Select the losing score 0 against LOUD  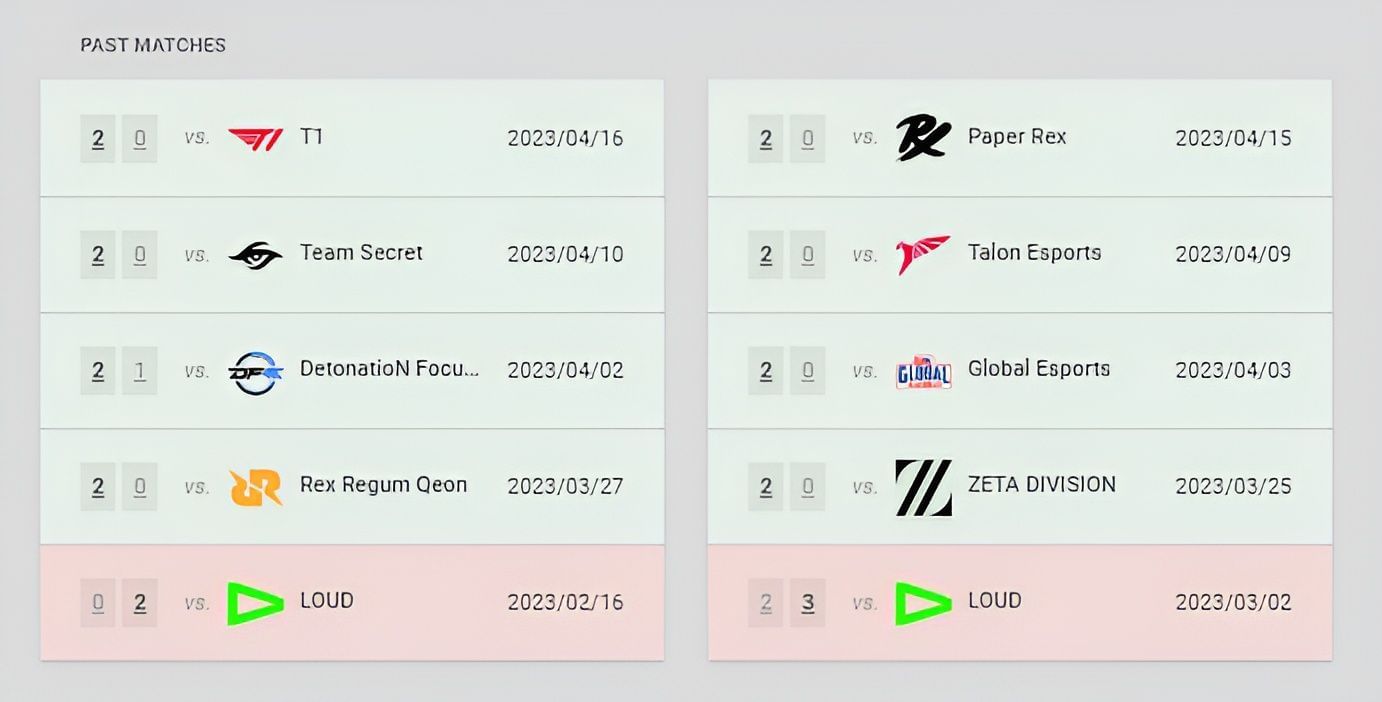(x=97, y=601)
